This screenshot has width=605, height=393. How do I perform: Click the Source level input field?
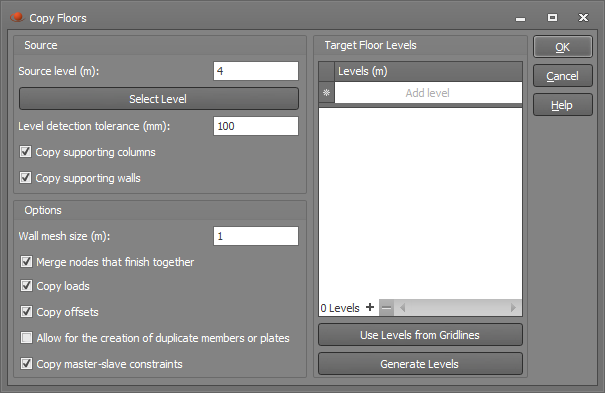pos(256,71)
